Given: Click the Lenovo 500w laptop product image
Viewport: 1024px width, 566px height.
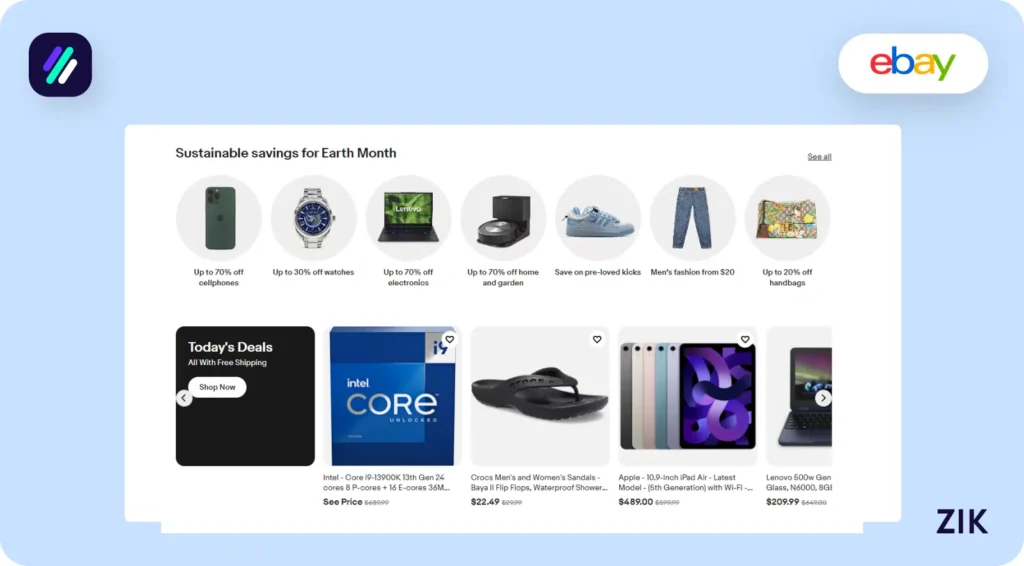Looking at the screenshot, I should [799, 397].
